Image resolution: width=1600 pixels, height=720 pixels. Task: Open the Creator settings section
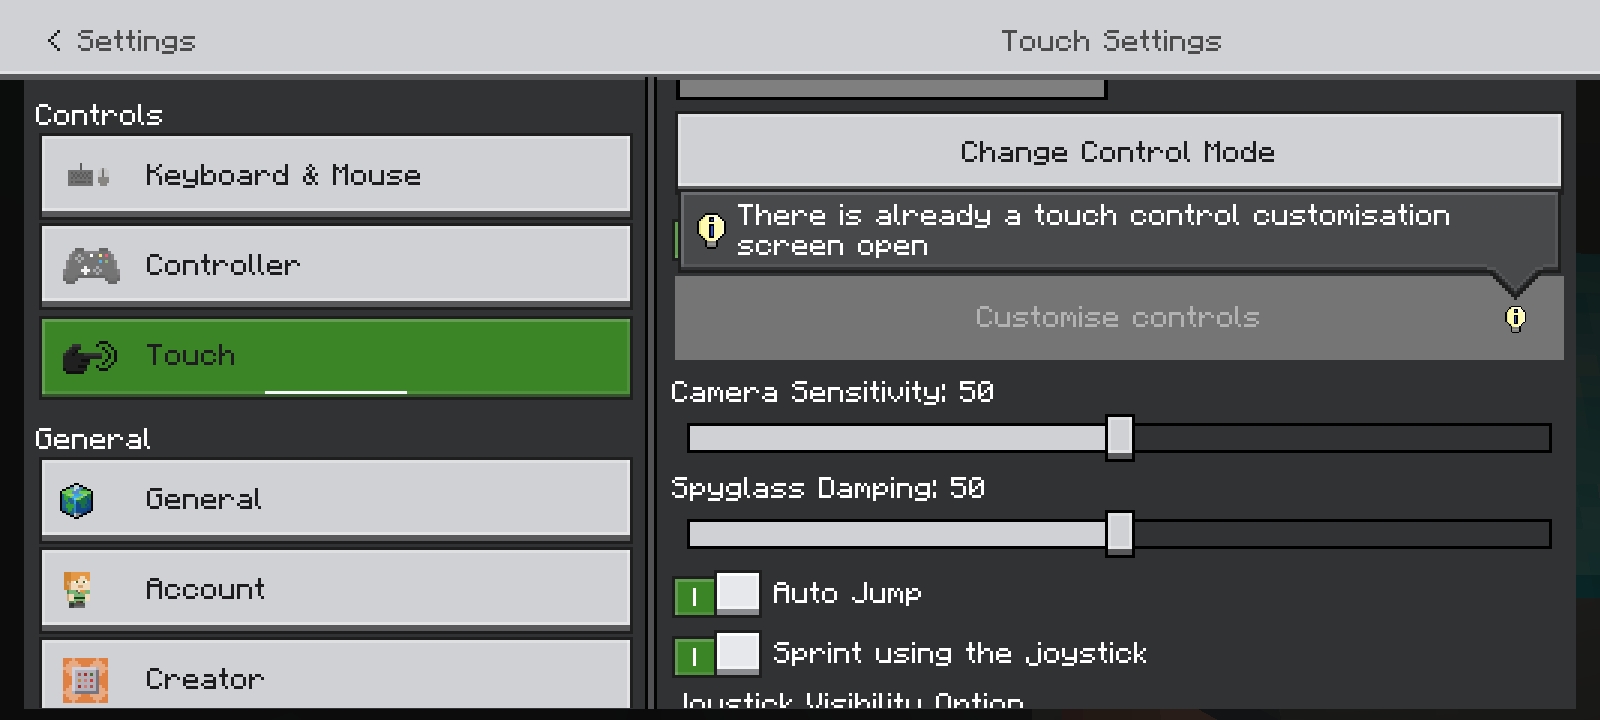tap(336, 678)
